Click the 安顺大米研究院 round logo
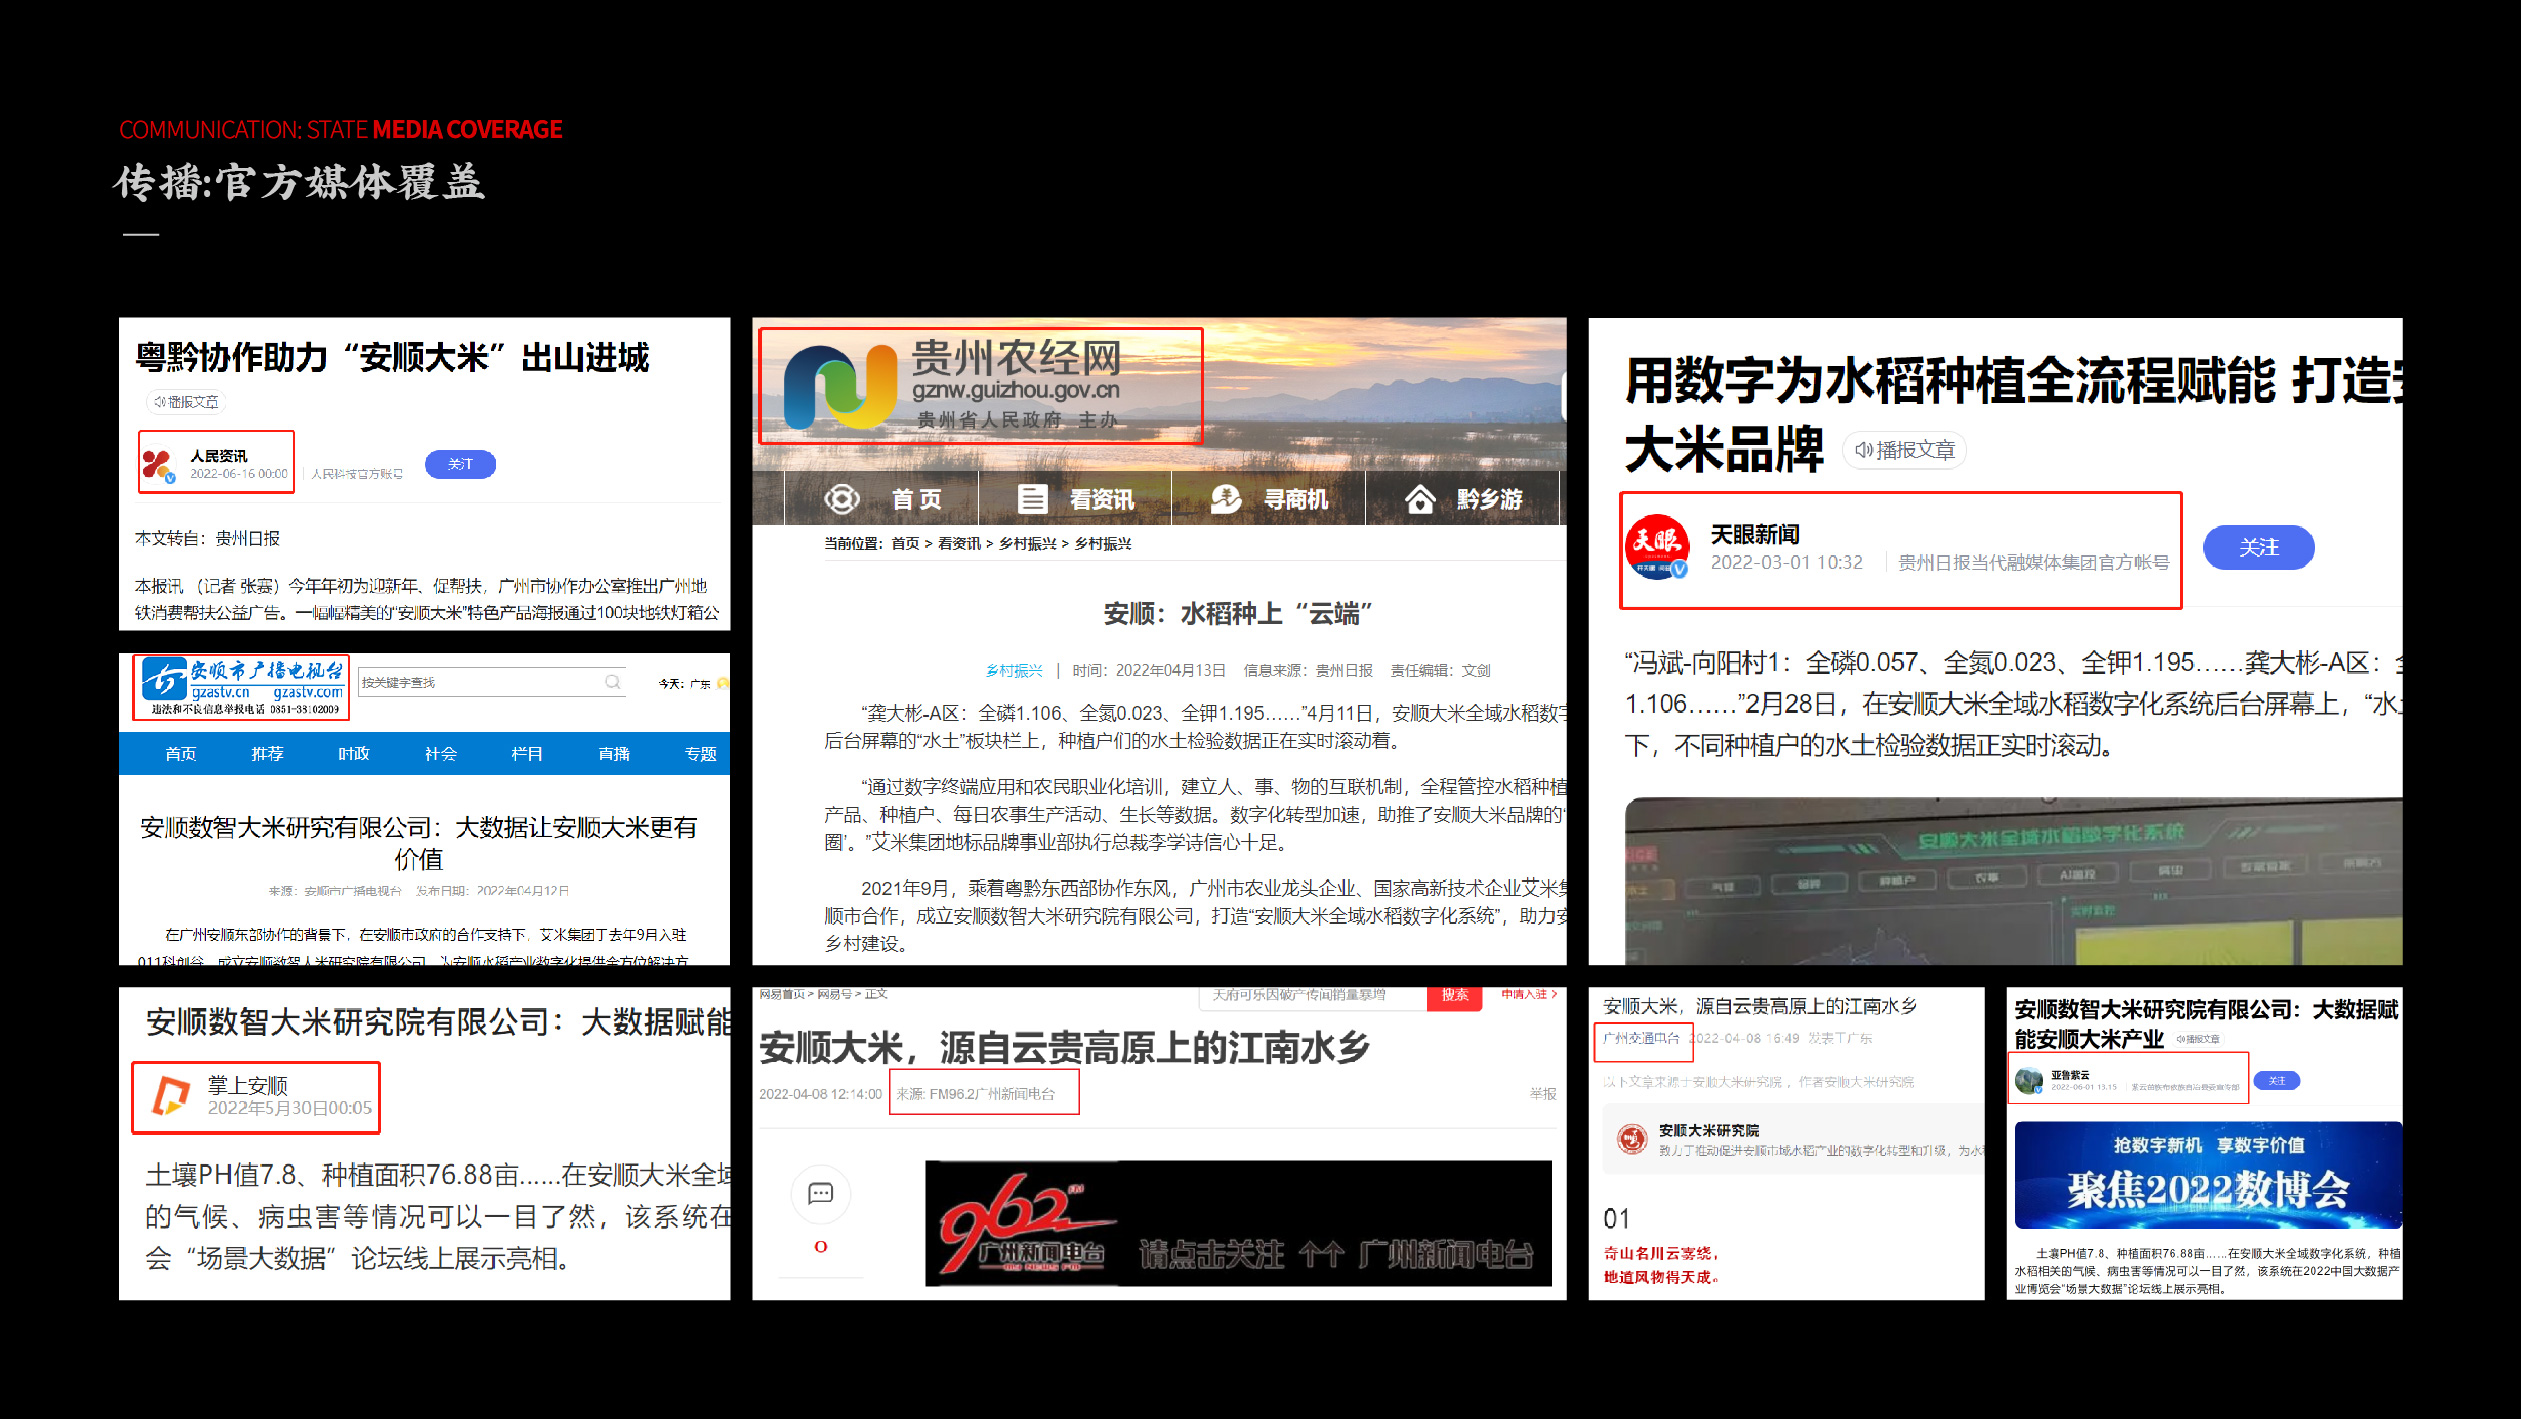Image resolution: width=2521 pixels, height=1419 pixels. [x=1632, y=1138]
